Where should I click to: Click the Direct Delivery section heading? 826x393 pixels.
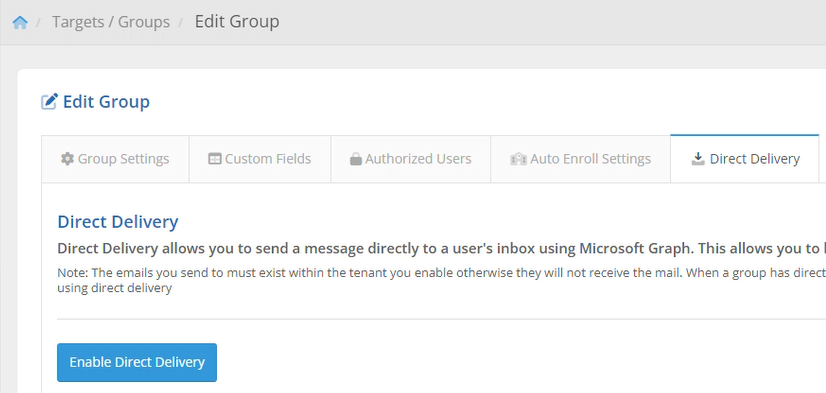(x=117, y=222)
